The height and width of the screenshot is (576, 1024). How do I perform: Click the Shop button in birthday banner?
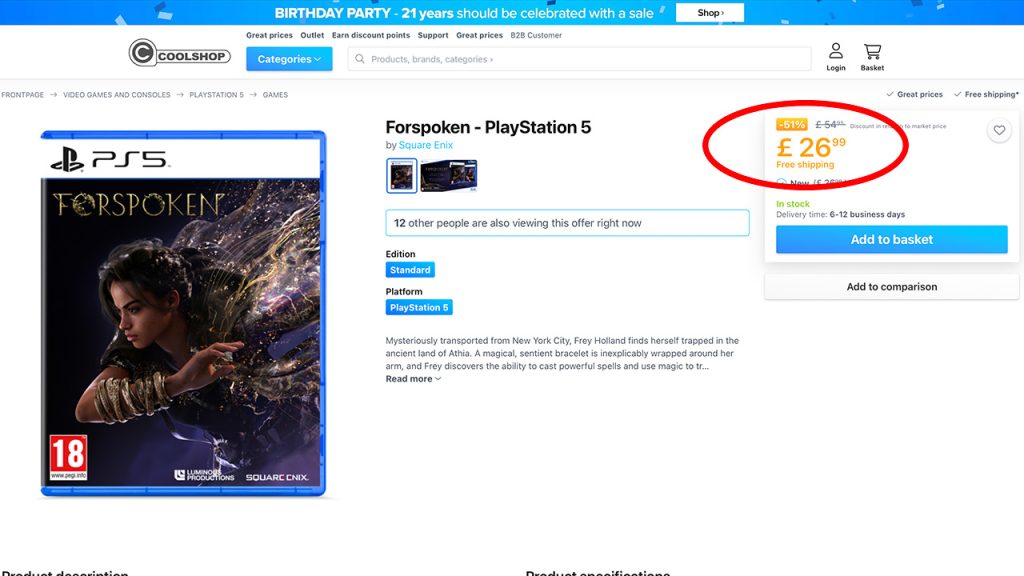[710, 12]
